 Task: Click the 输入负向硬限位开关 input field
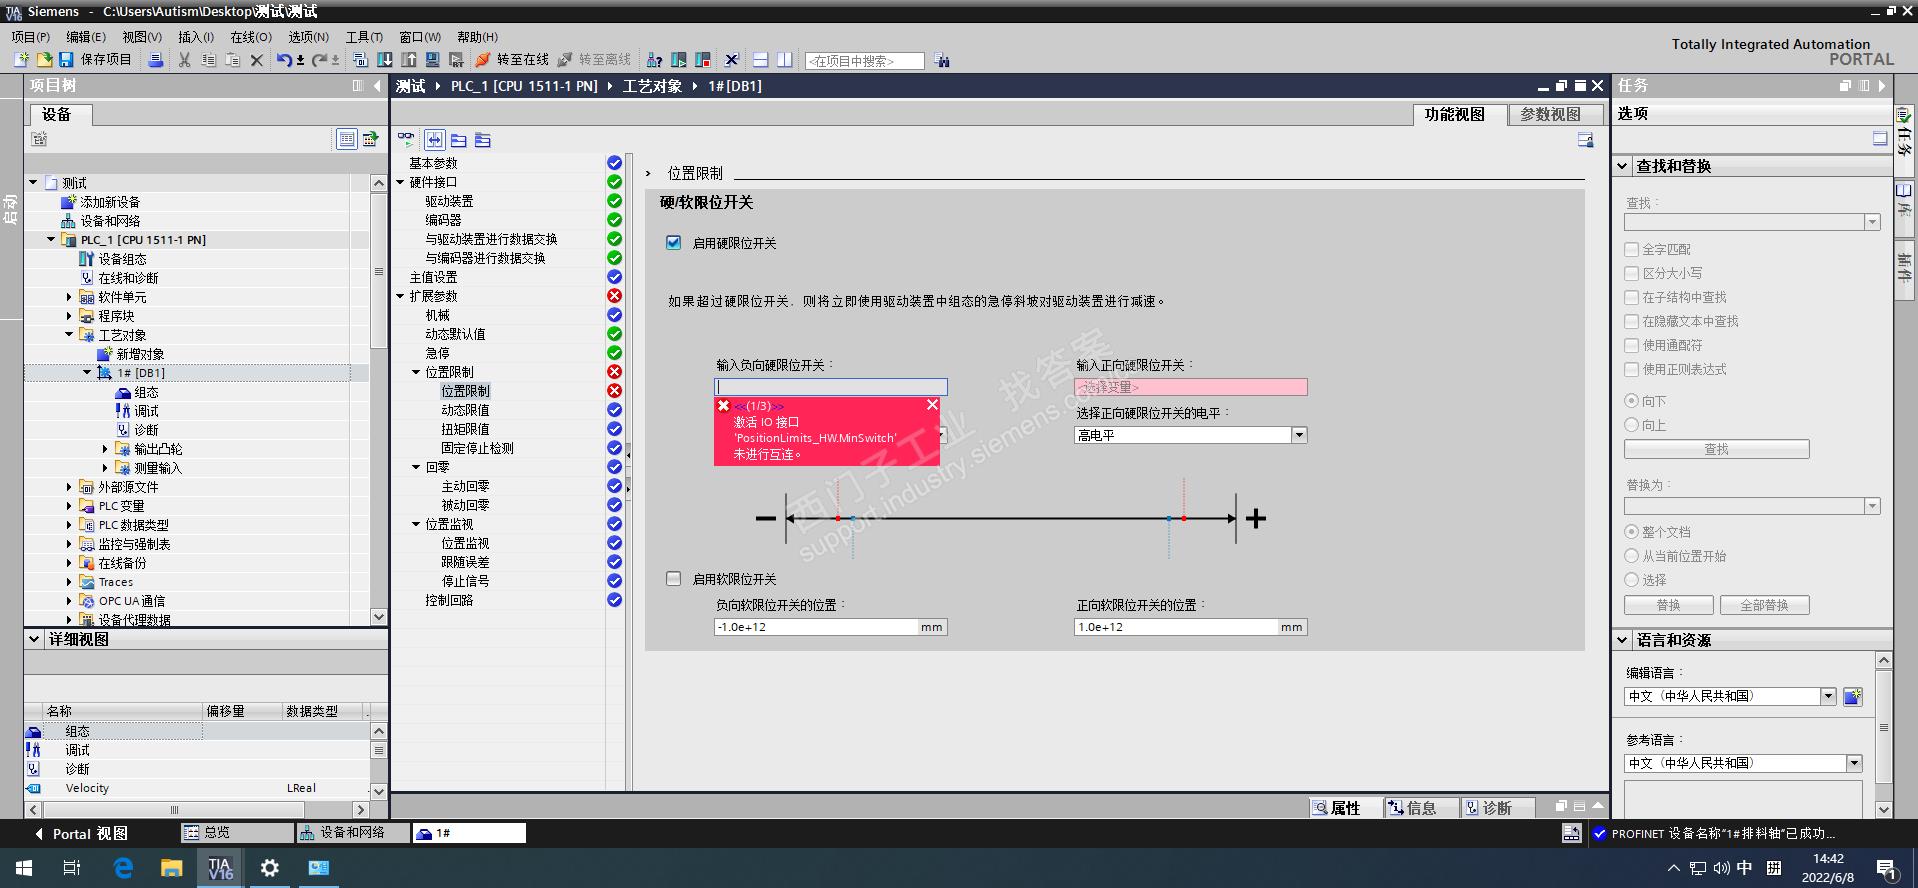831,387
